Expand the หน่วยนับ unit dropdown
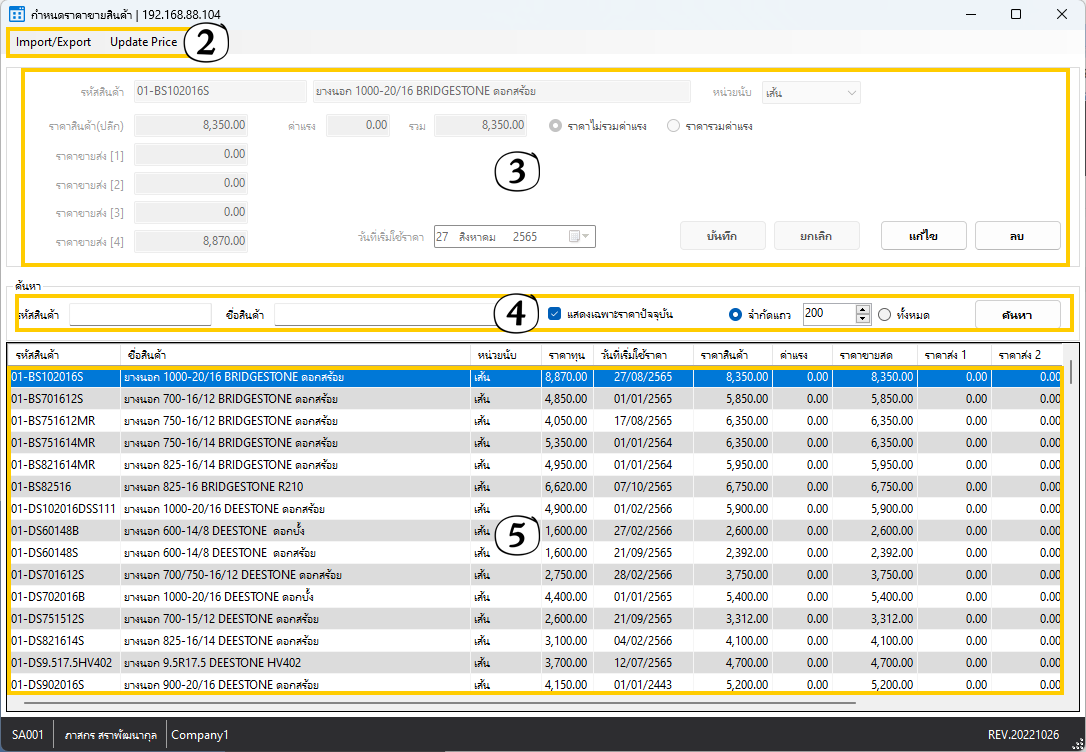 (851, 93)
